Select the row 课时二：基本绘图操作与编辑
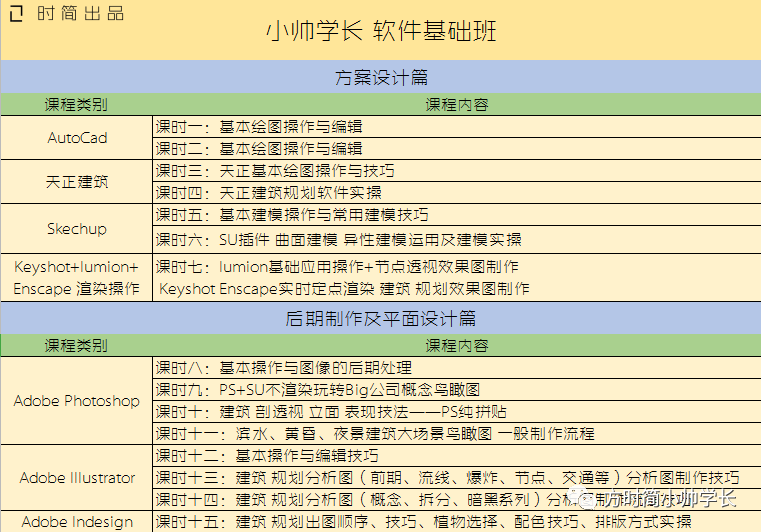Image resolution: width=761 pixels, height=532 pixels. (457, 149)
